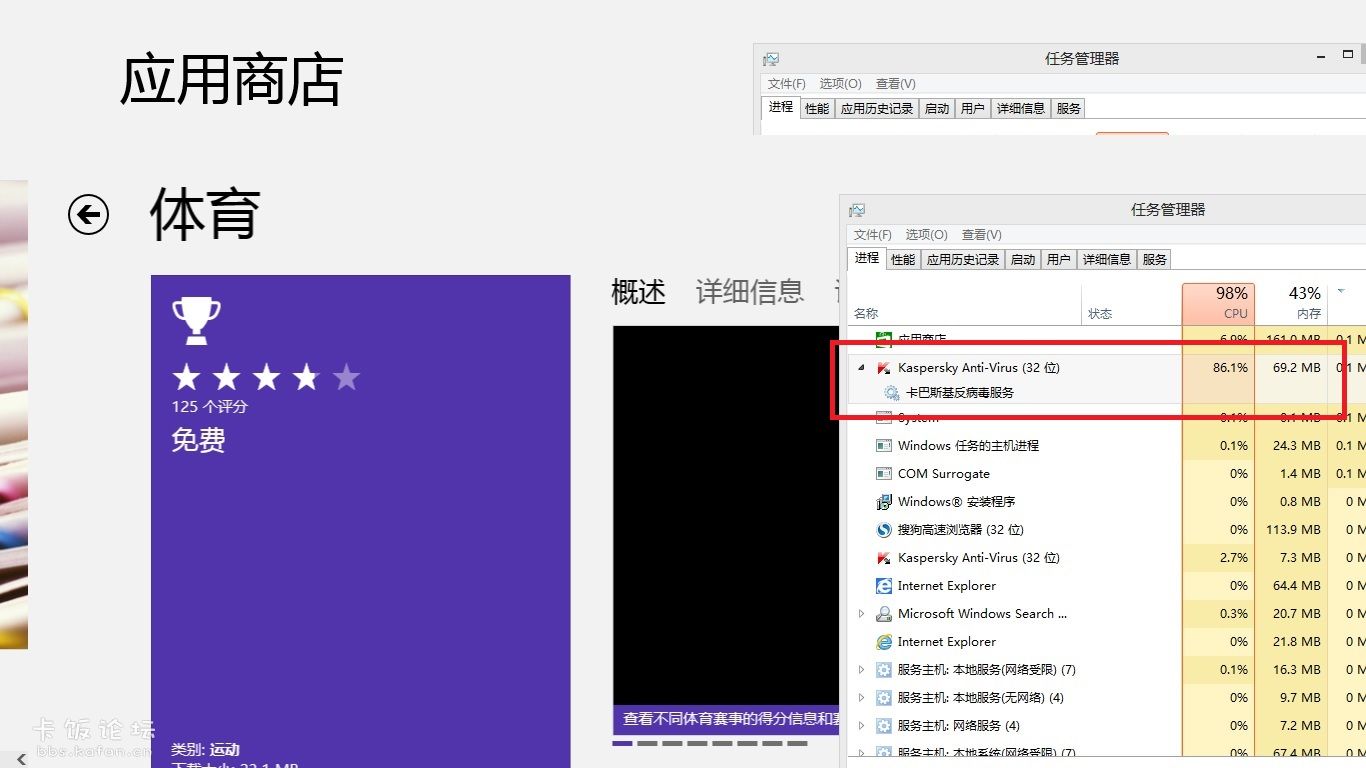Expand the Microsoft Windows Search process group
The width and height of the screenshot is (1366, 768).
point(861,614)
